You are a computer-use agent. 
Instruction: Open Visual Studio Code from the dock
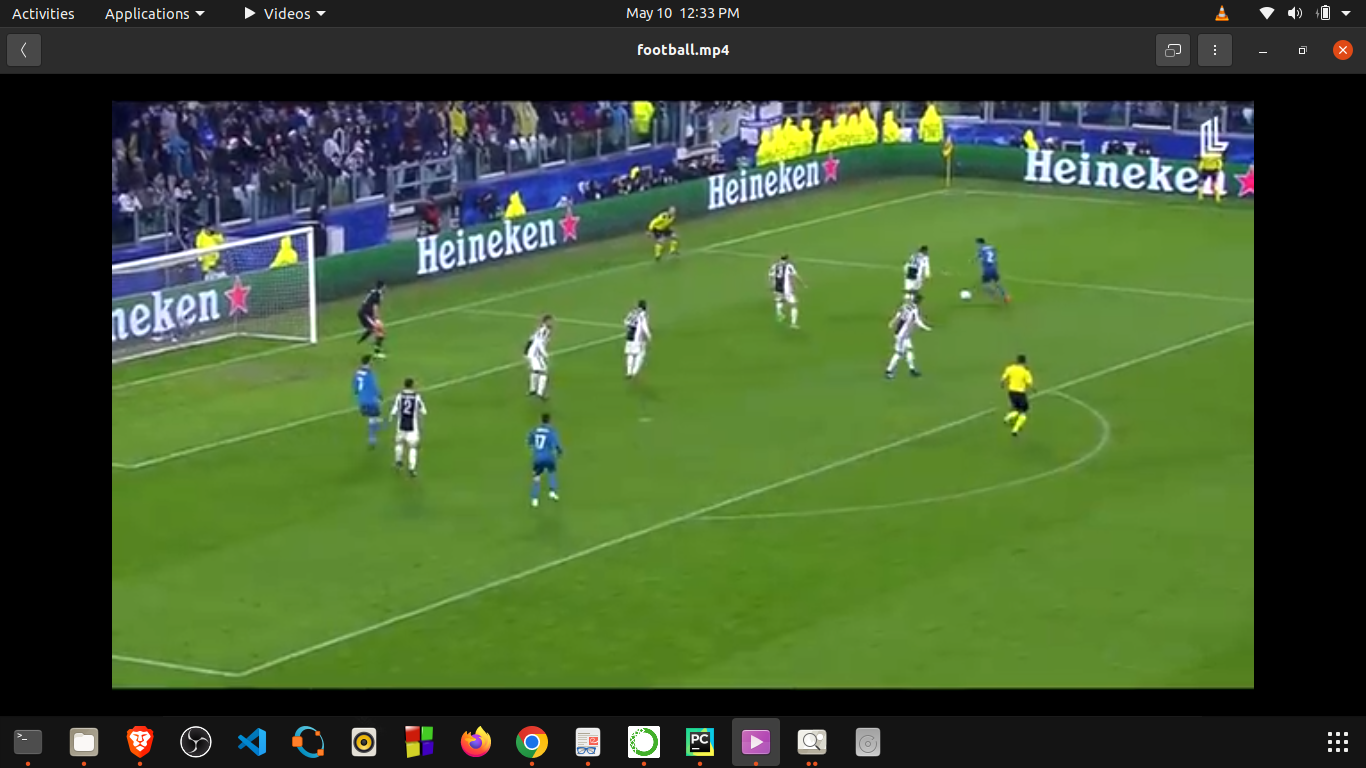[251, 743]
